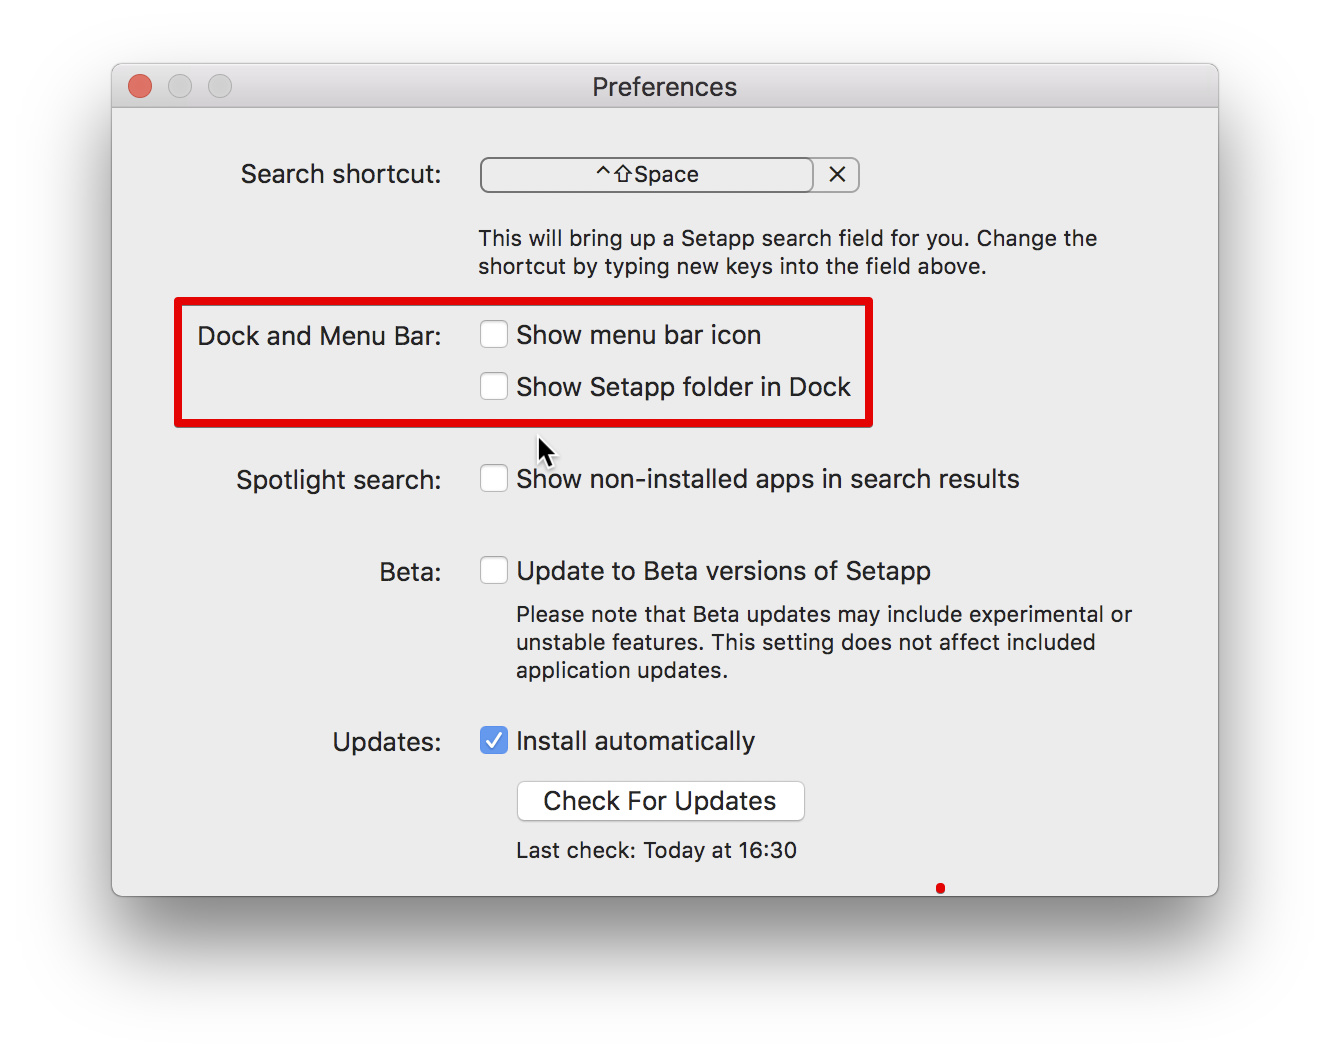1330x1056 pixels.
Task: Click the "Search shortcut:" label
Action: [341, 175]
